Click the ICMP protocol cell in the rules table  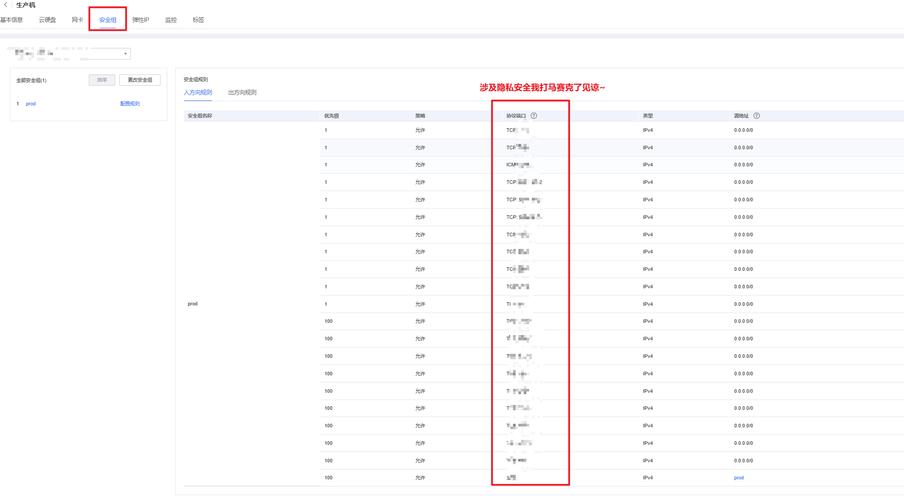pyautogui.click(x=518, y=165)
